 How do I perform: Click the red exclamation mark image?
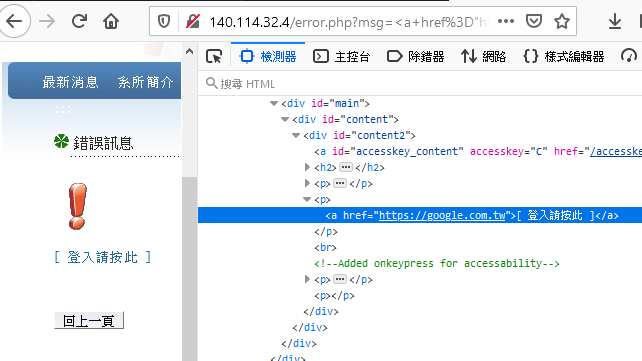[77, 206]
